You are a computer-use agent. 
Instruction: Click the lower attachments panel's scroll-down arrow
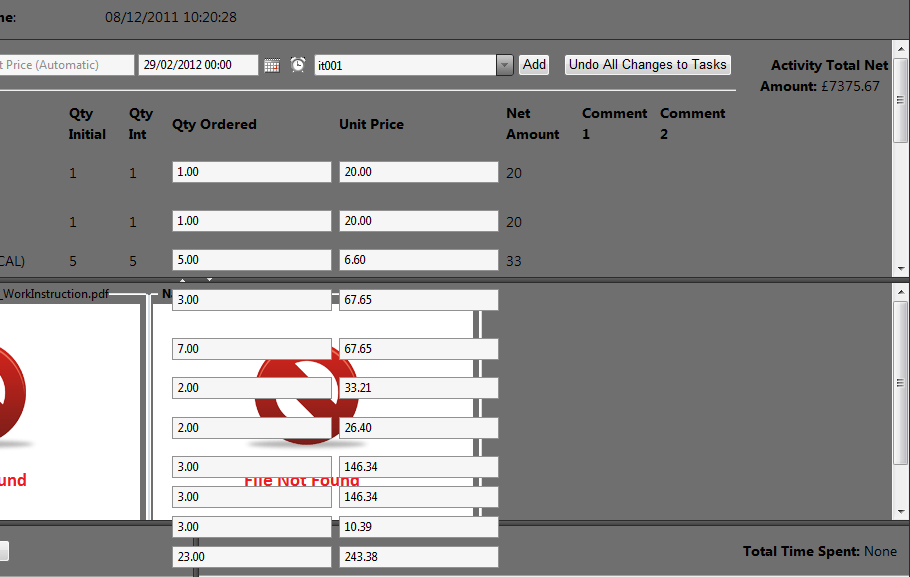coord(901,511)
